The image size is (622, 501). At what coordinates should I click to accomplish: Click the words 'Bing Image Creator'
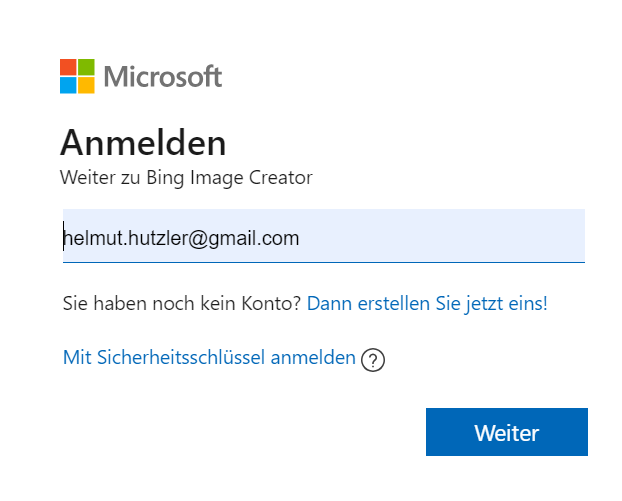click(x=229, y=178)
